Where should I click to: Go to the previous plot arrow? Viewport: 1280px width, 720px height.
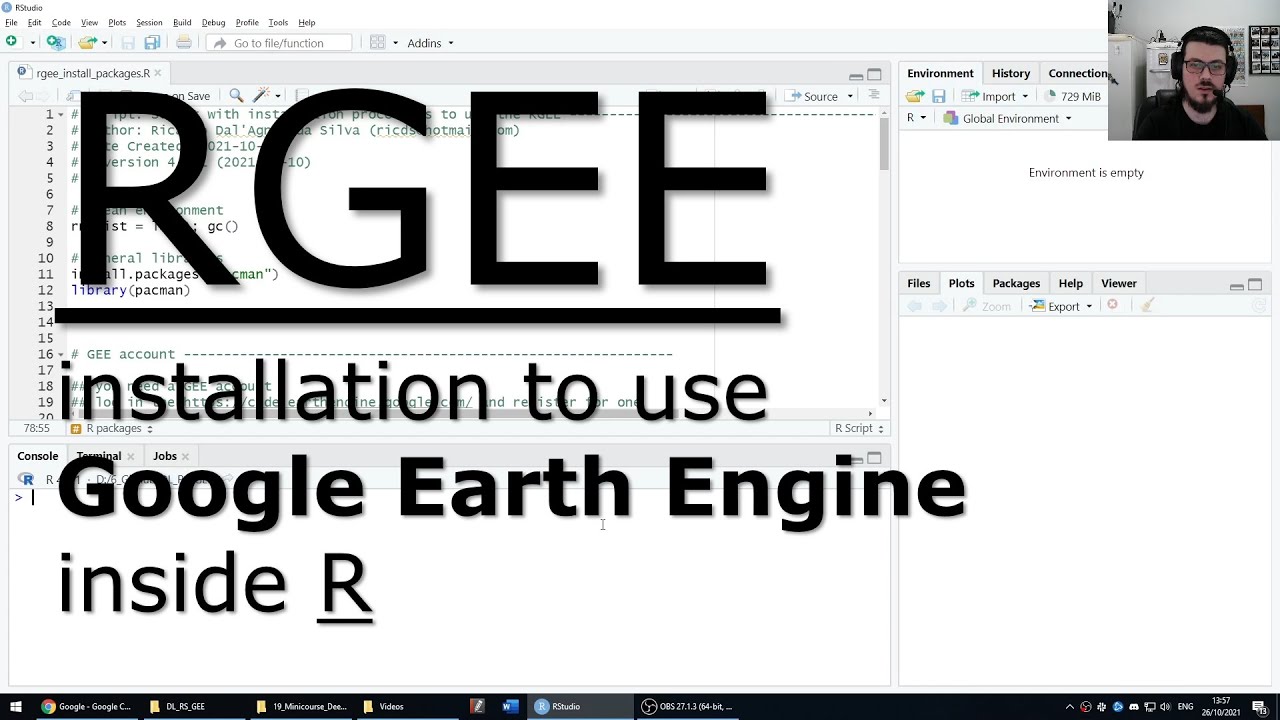[914, 306]
